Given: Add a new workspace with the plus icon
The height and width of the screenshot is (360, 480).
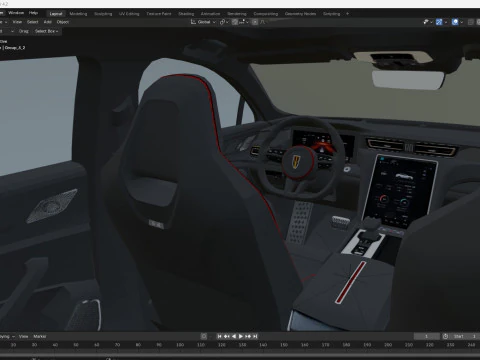Looking at the screenshot, I should point(347,14).
